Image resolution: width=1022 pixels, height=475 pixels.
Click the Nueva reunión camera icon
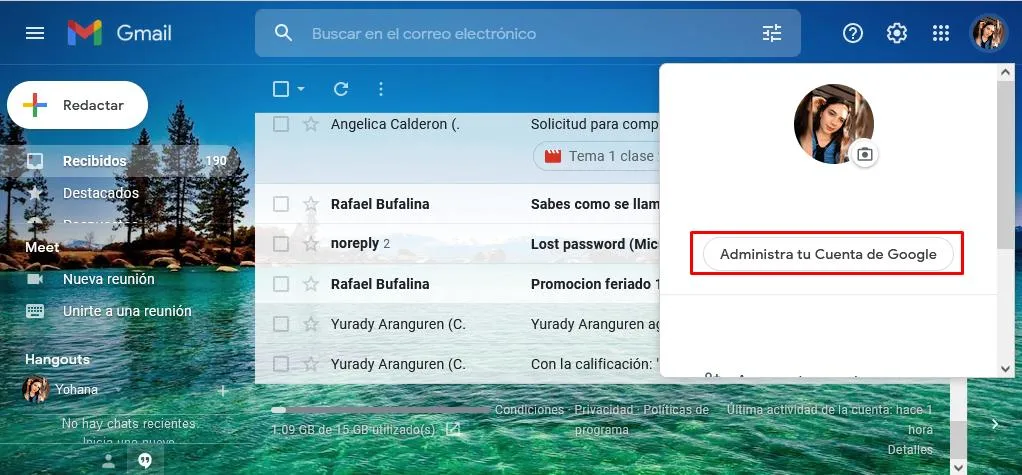click(x=35, y=279)
